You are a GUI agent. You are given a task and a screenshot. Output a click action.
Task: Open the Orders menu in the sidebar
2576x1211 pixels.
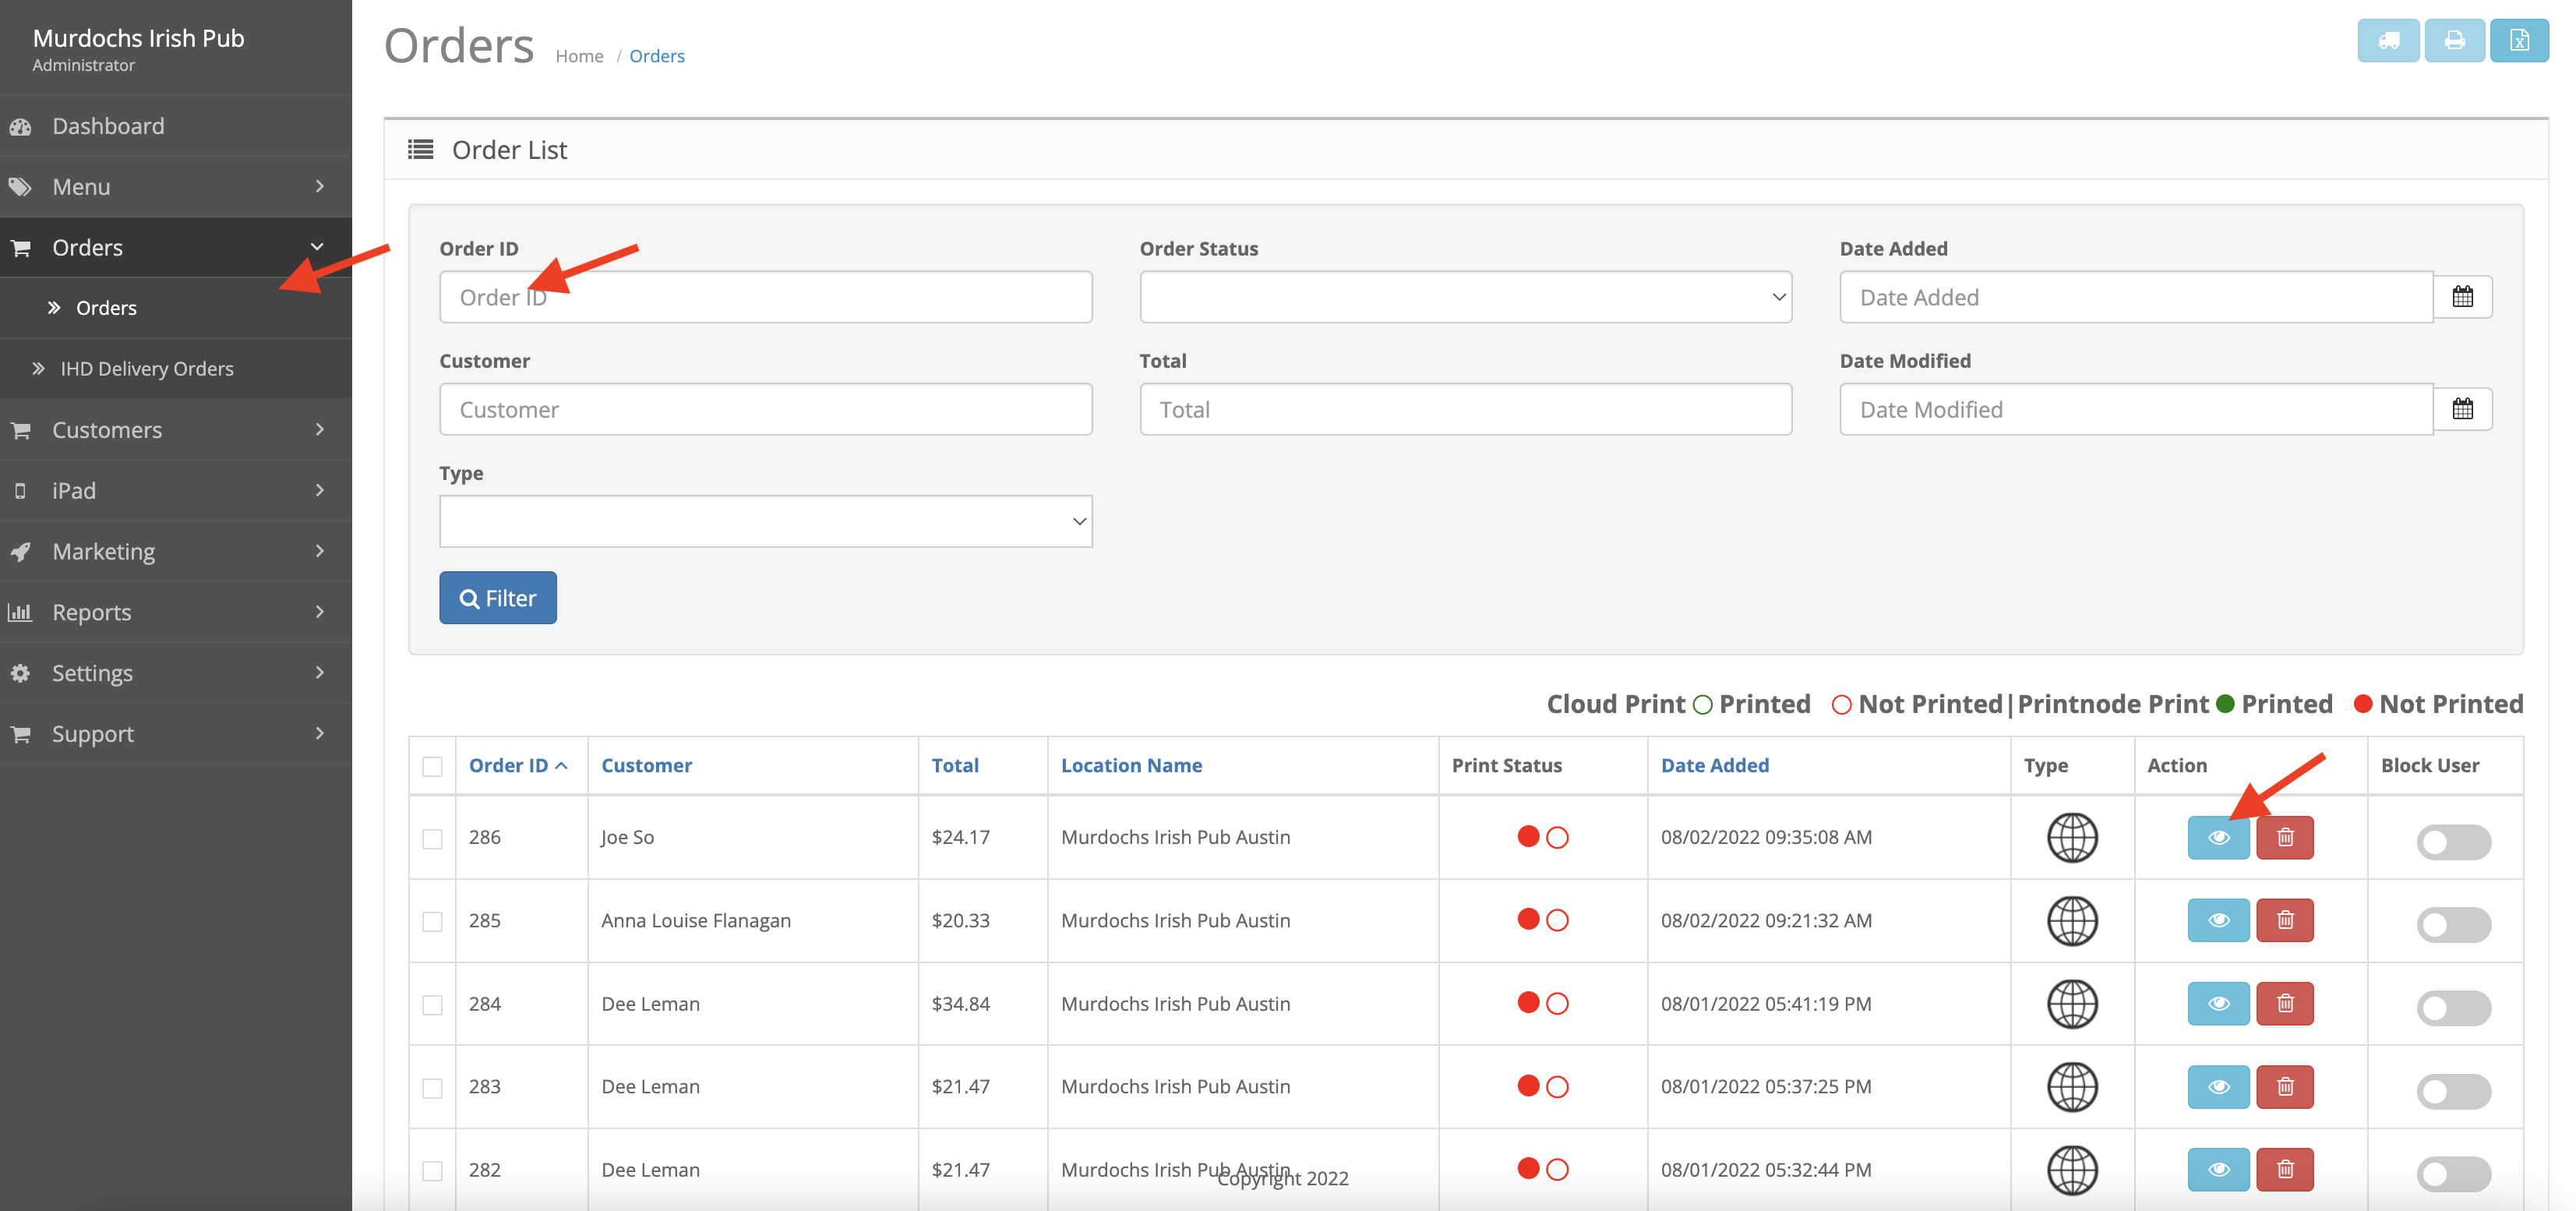coord(87,247)
